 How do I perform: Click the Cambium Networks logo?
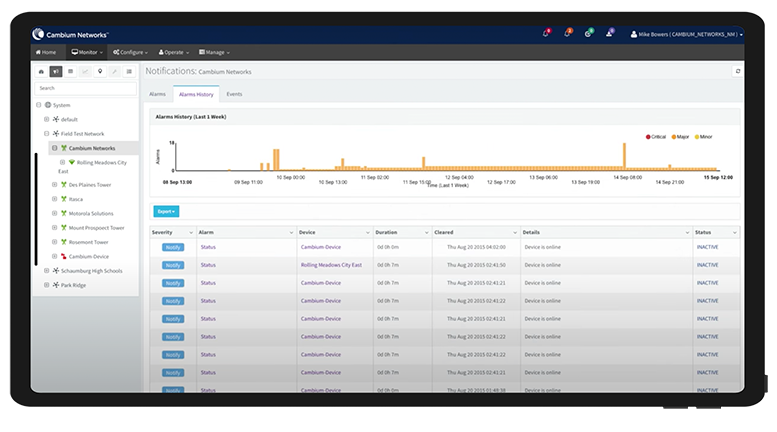(69, 35)
